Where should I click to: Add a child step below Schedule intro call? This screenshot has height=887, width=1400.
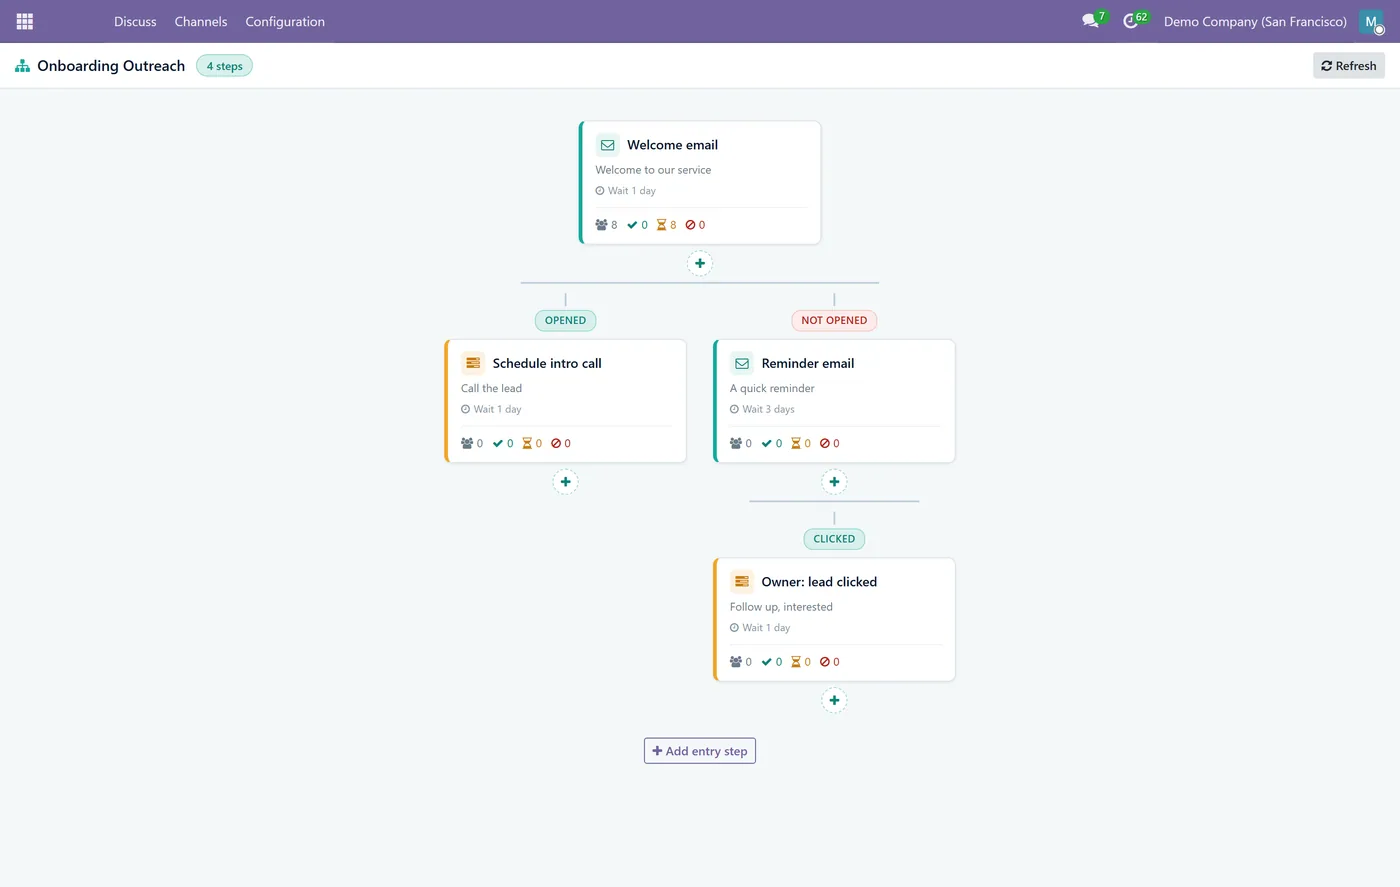point(565,482)
